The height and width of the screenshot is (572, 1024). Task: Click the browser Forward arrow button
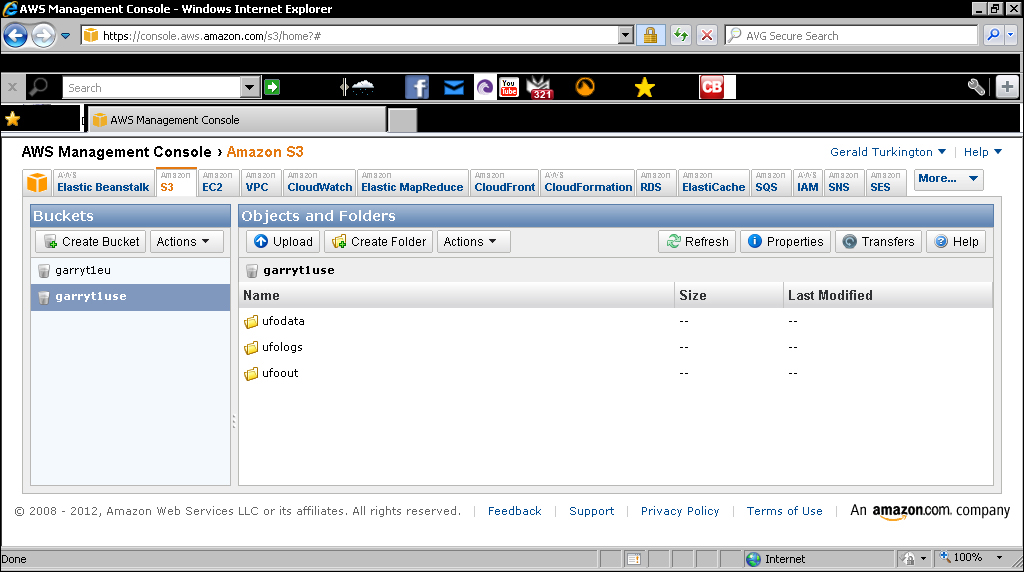44,35
